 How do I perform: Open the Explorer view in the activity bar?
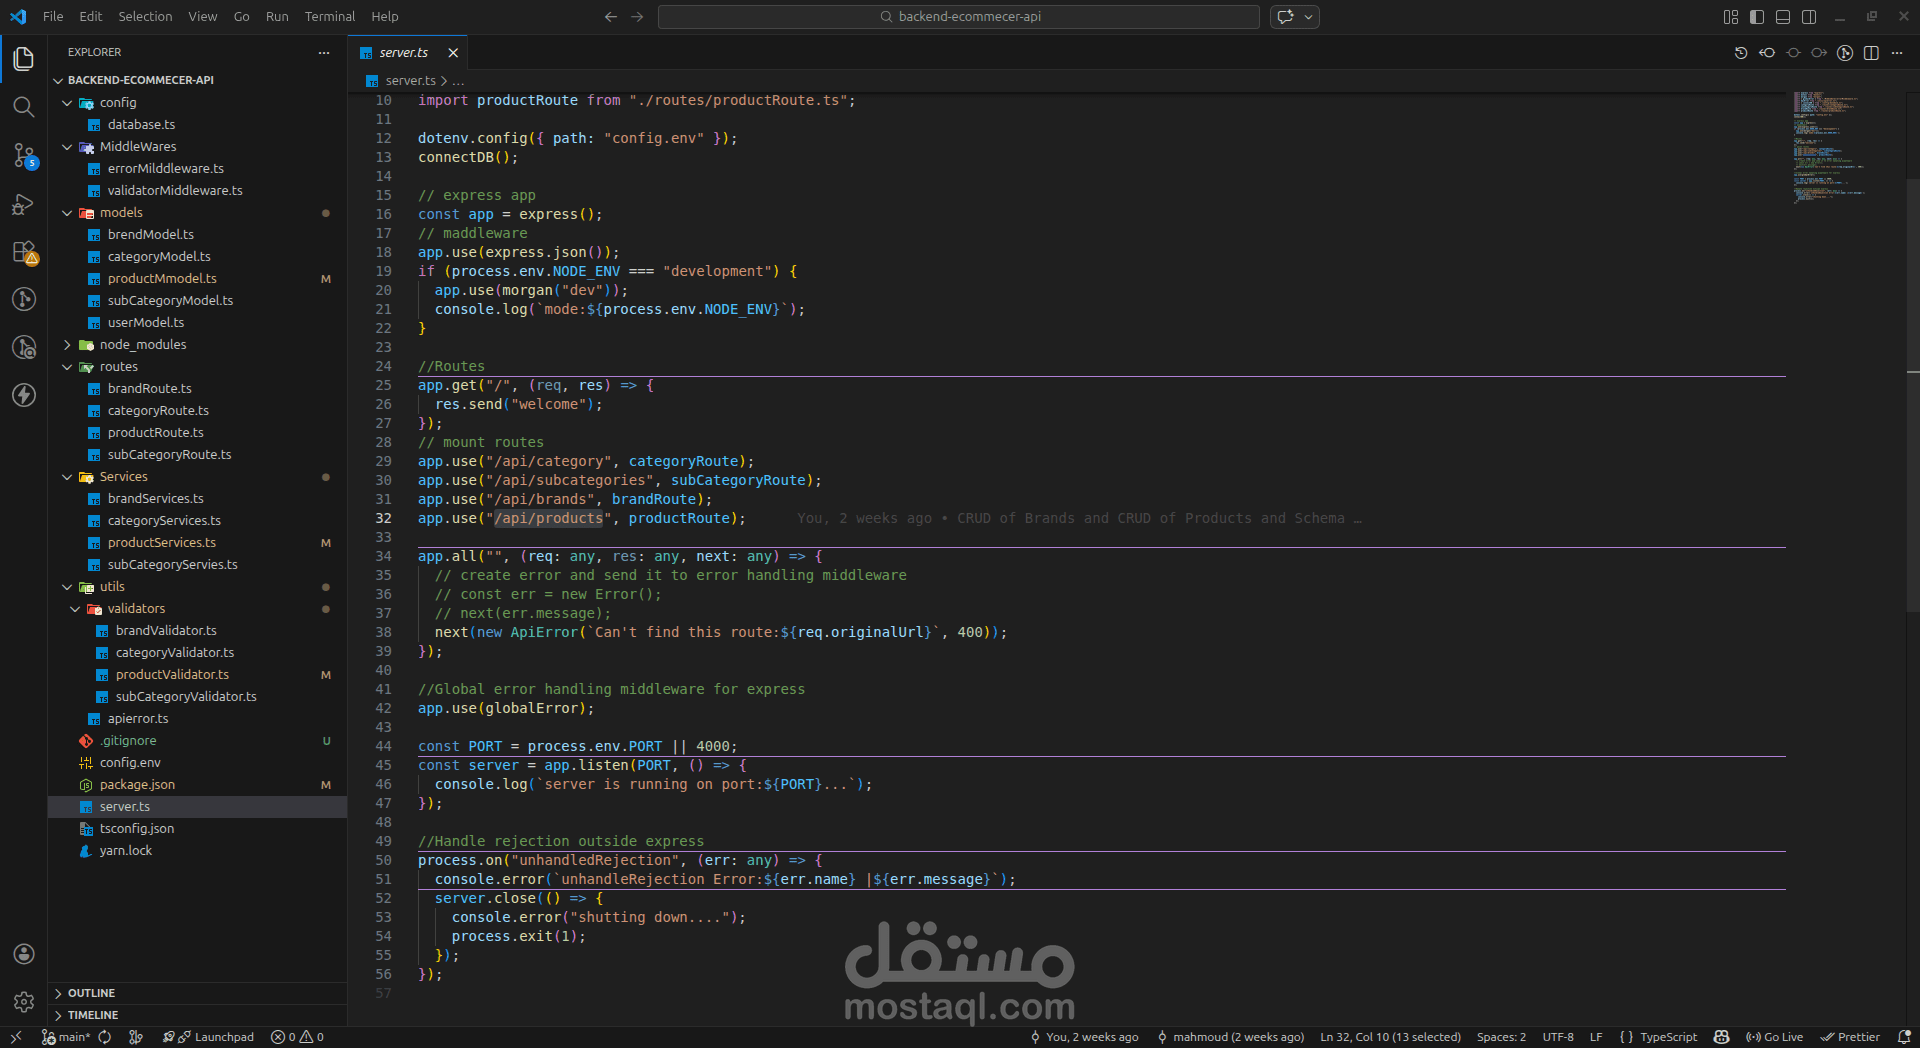tap(24, 59)
